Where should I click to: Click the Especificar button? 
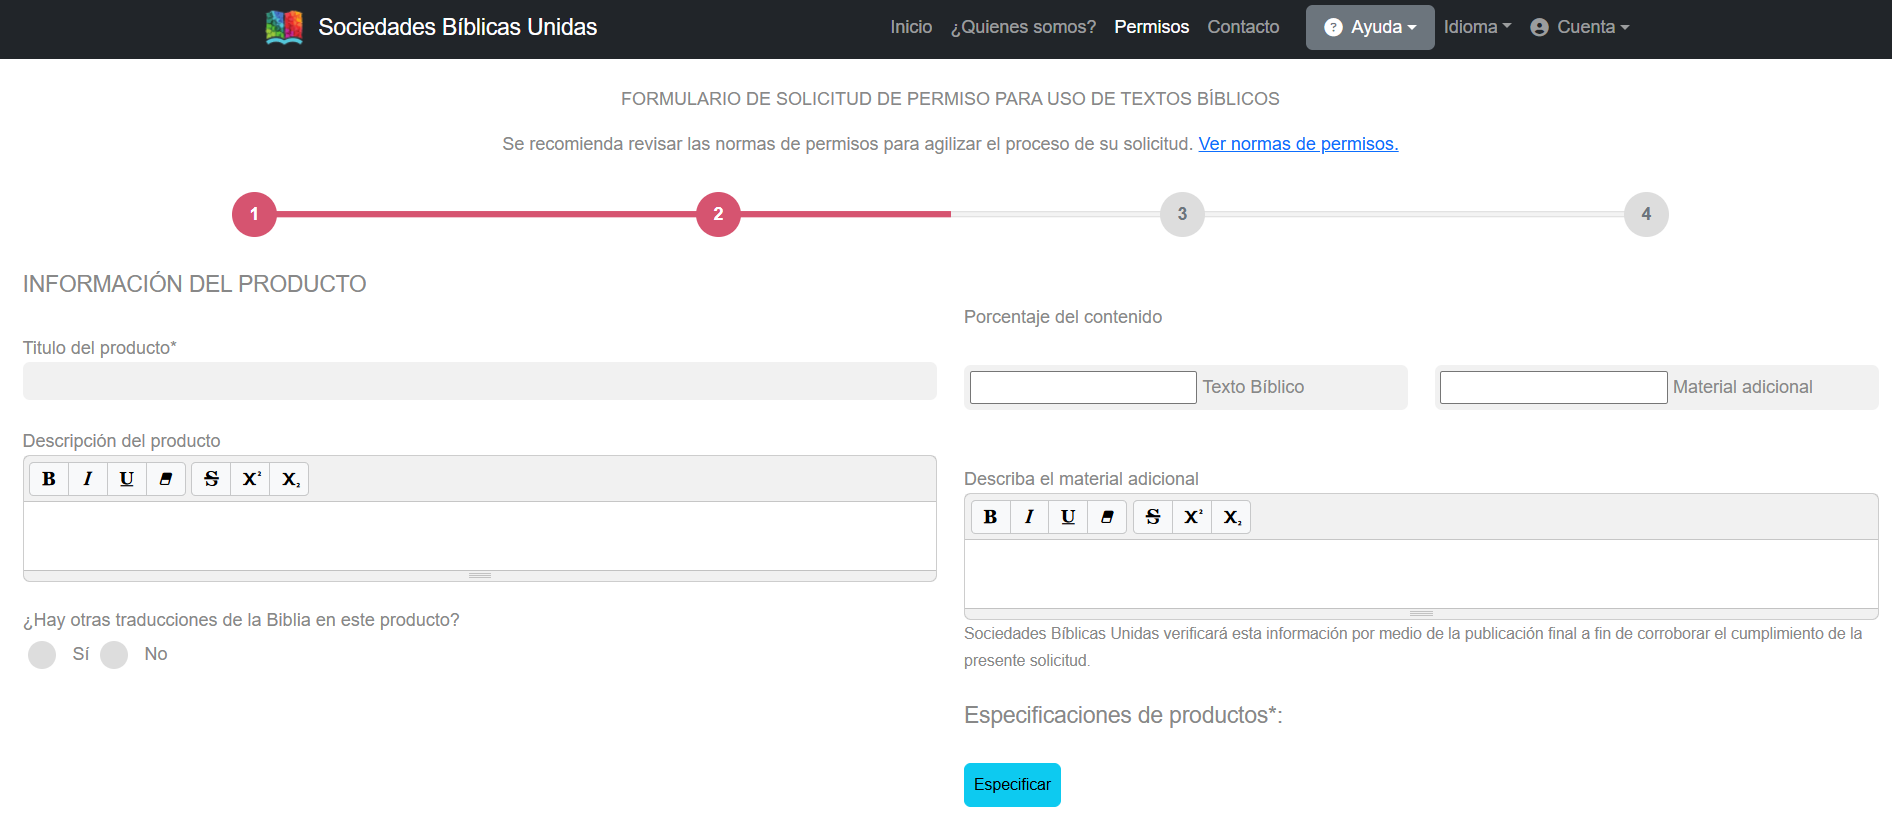tap(1012, 785)
